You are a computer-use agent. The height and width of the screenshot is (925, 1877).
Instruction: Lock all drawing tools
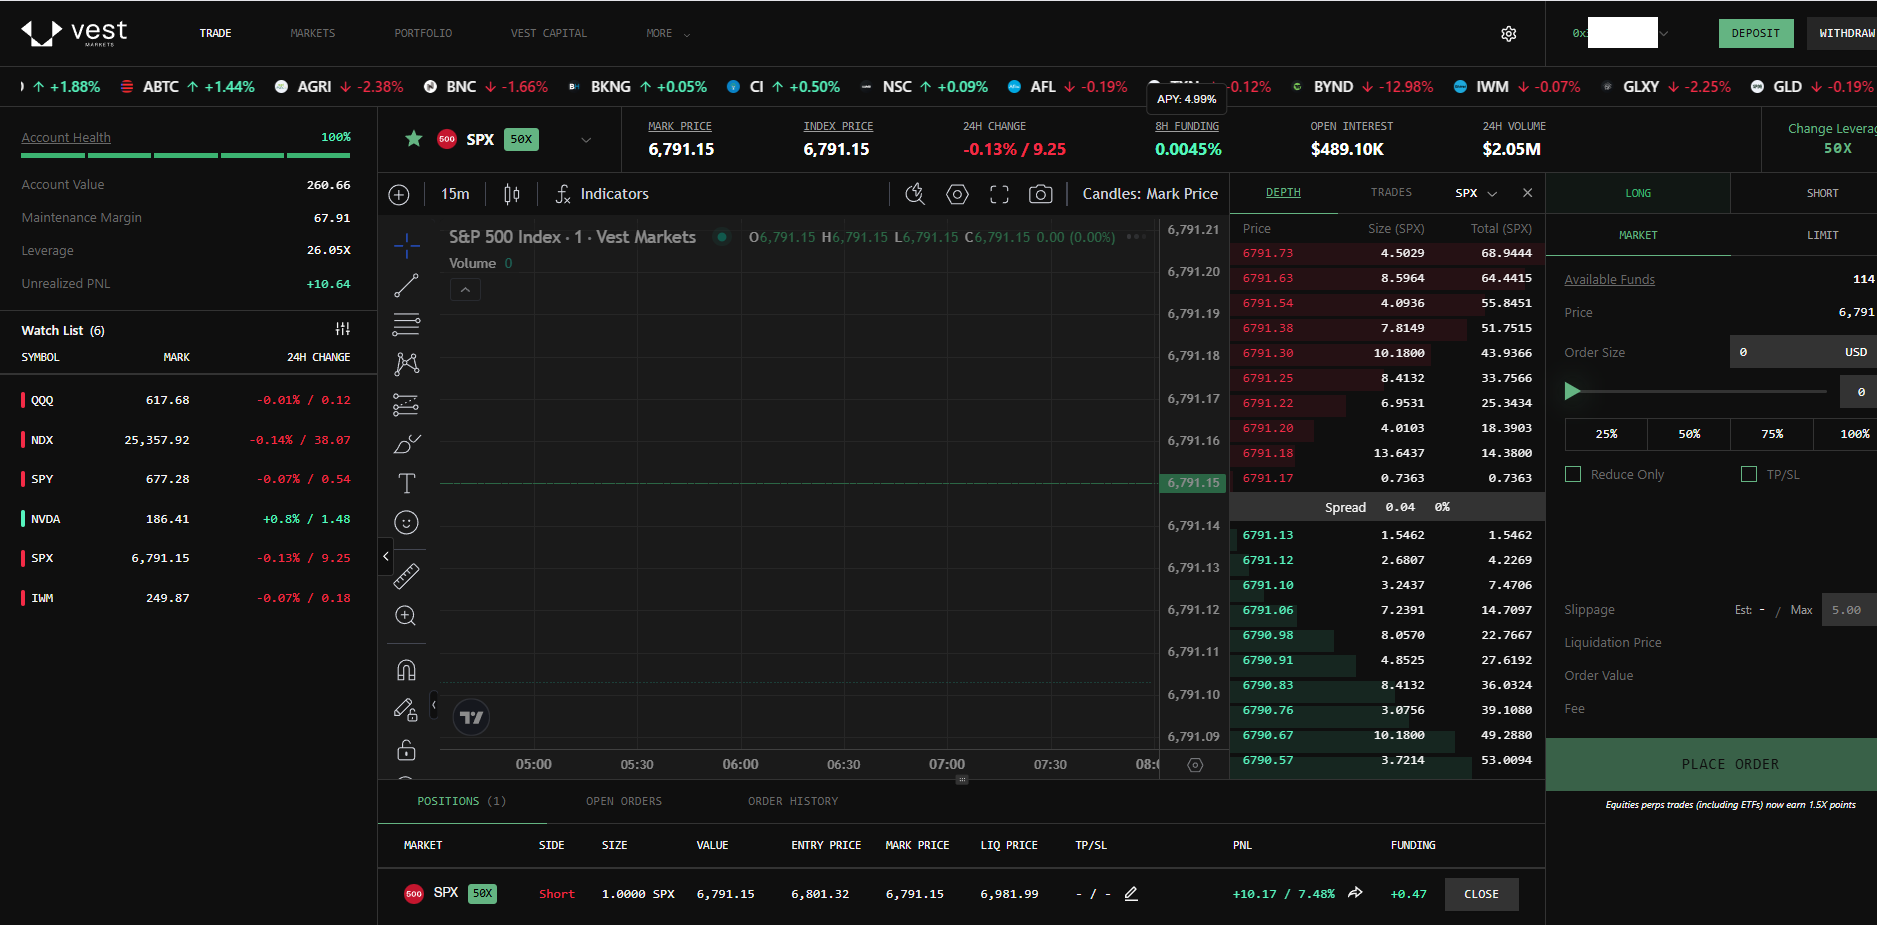click(x=406, y=749)
